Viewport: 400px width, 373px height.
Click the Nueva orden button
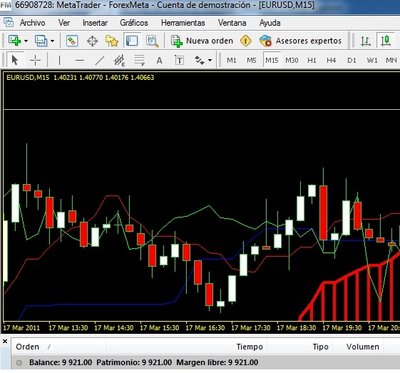pos(202,41)
